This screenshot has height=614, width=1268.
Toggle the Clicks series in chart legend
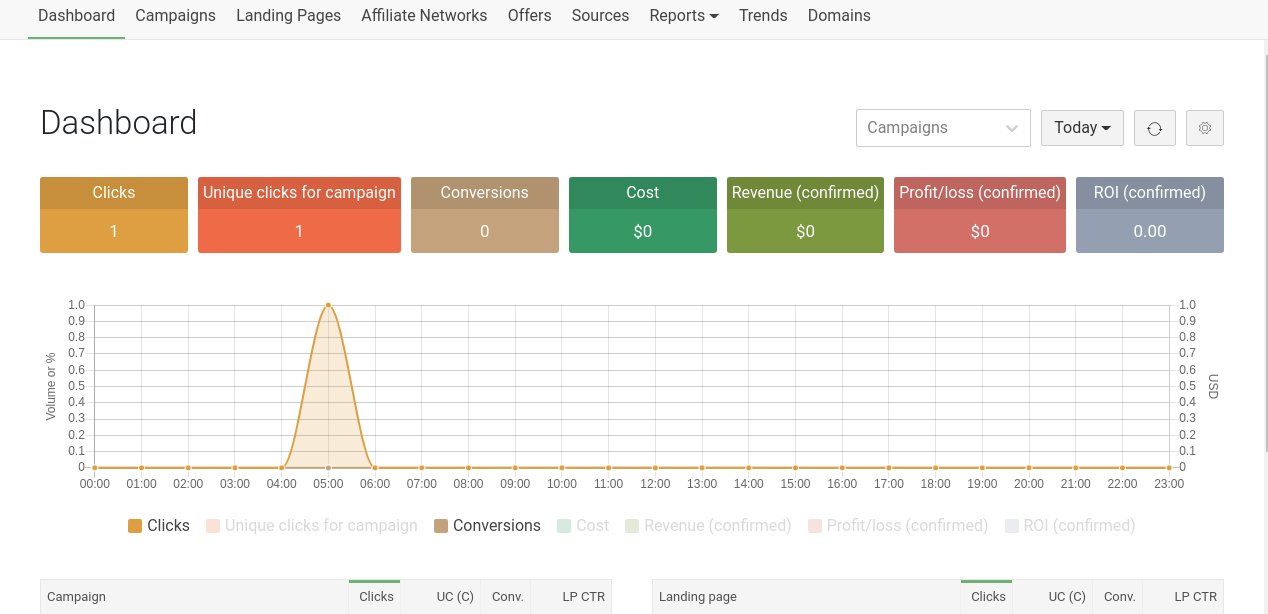point(158,526)
